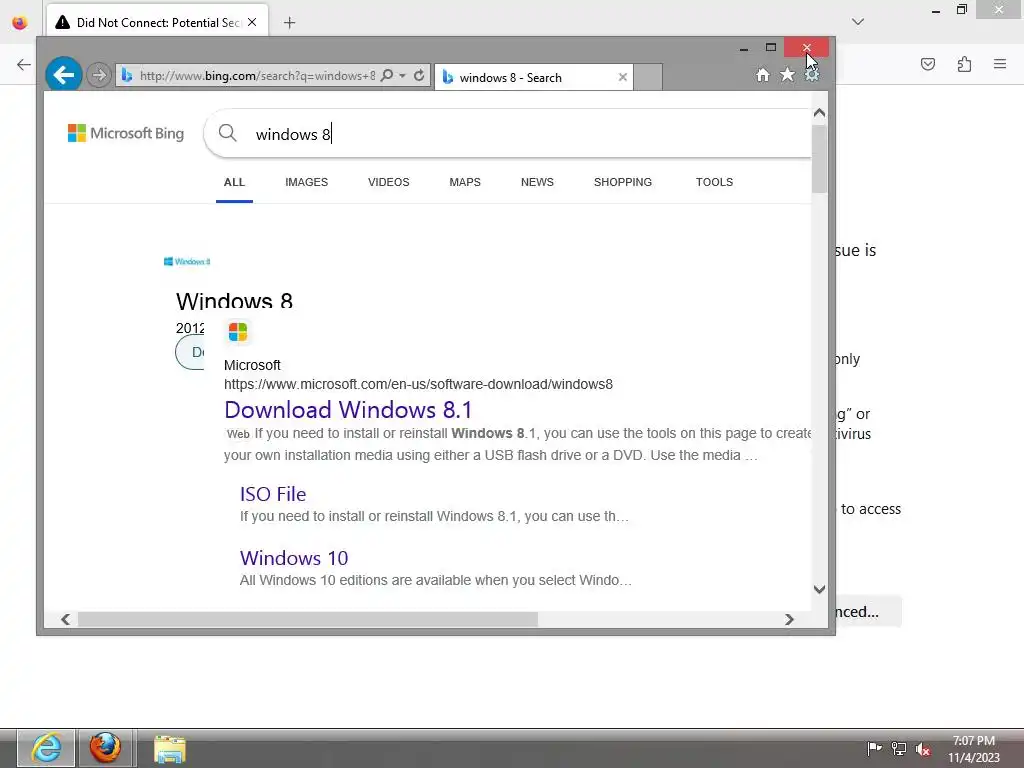Close the Firefox 'Did Not Connect' tab
Image resolution: width=1024 pixels, height=768 pixels.
pos(252,23)
